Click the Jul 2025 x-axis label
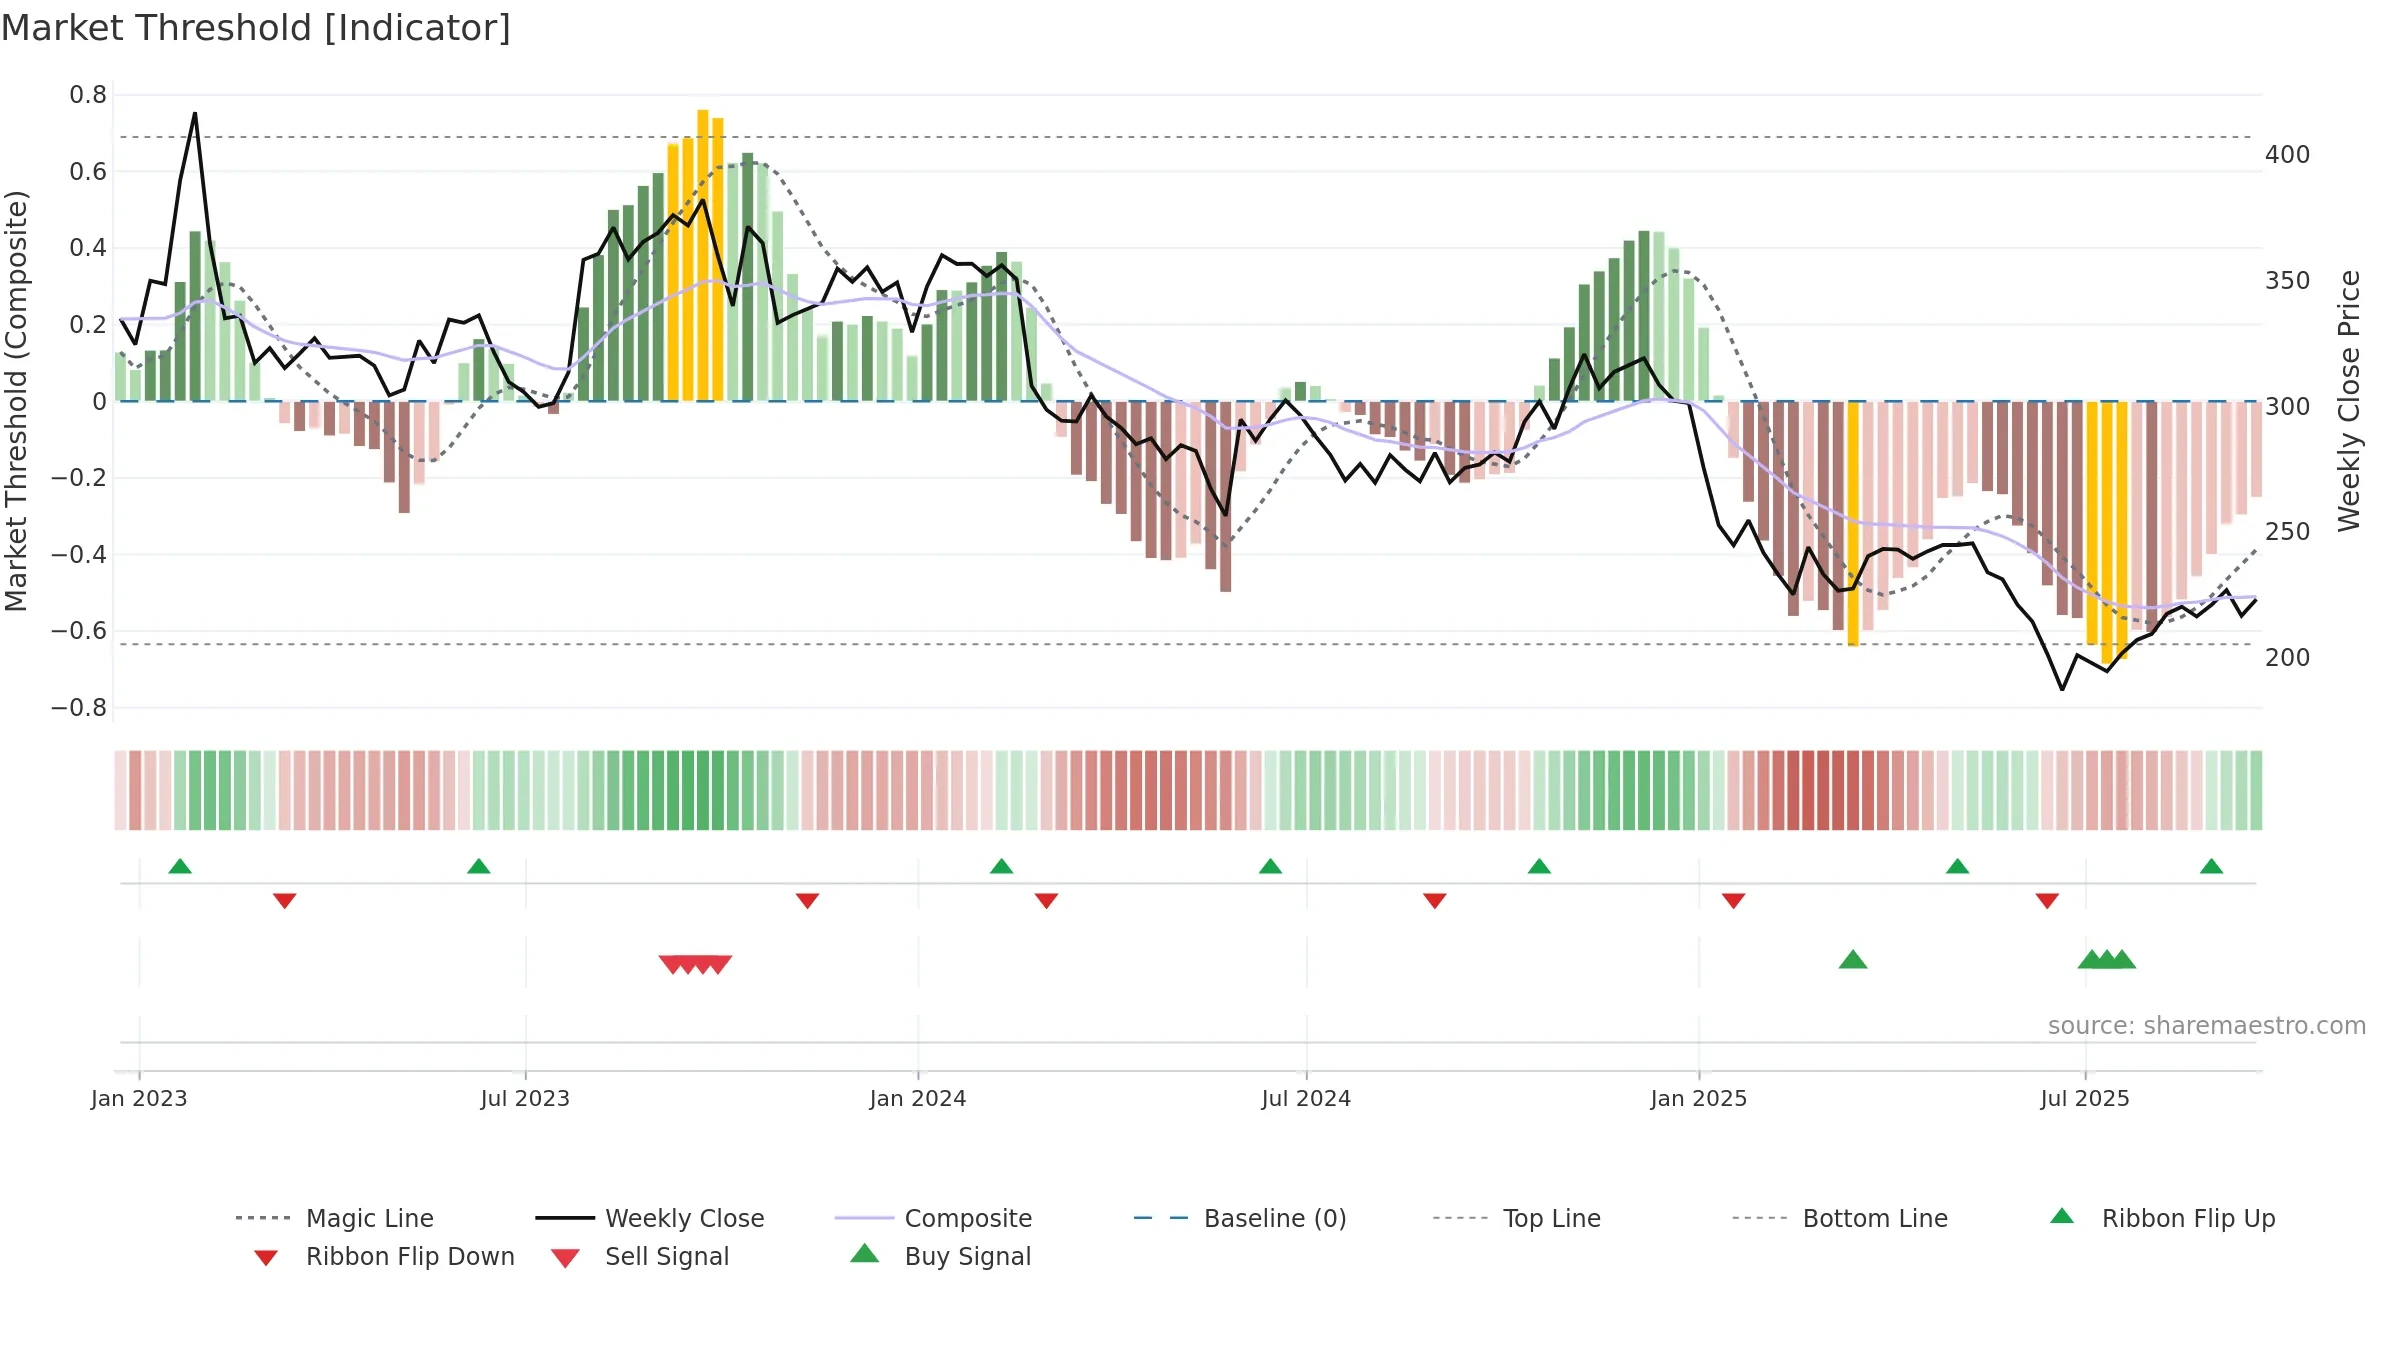 point(2085,1098)
